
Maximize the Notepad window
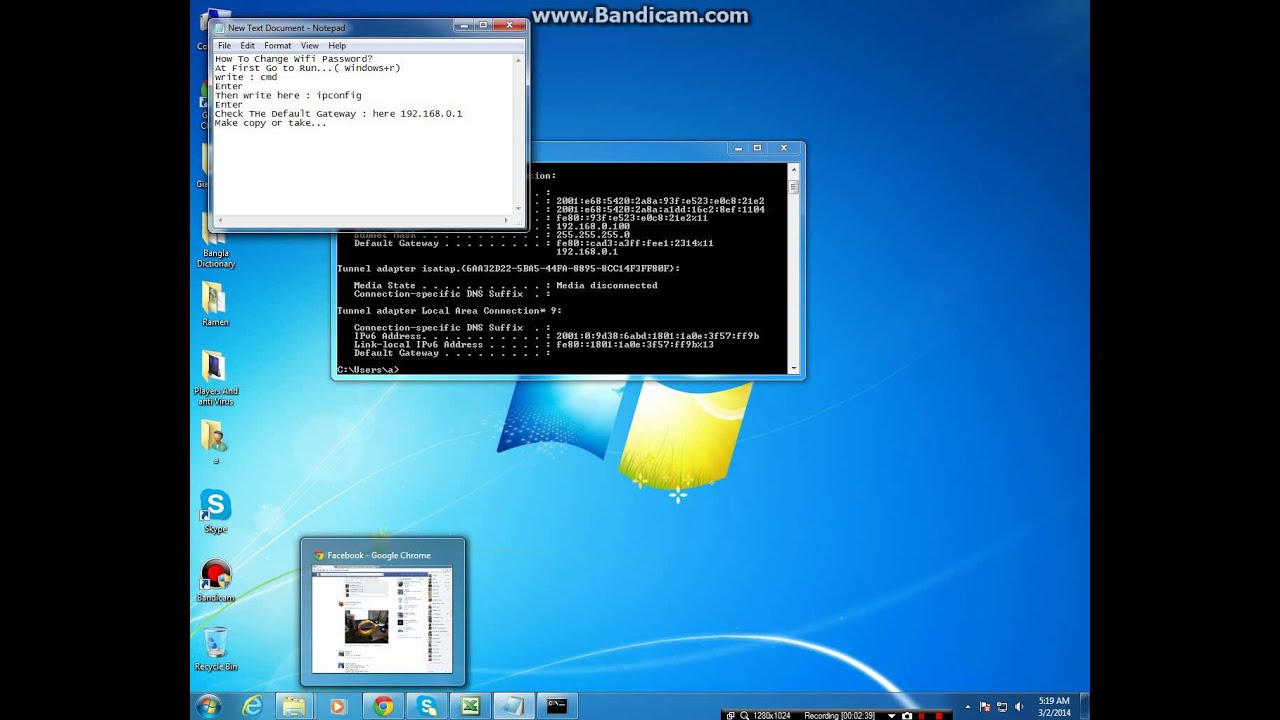point(482,25)
